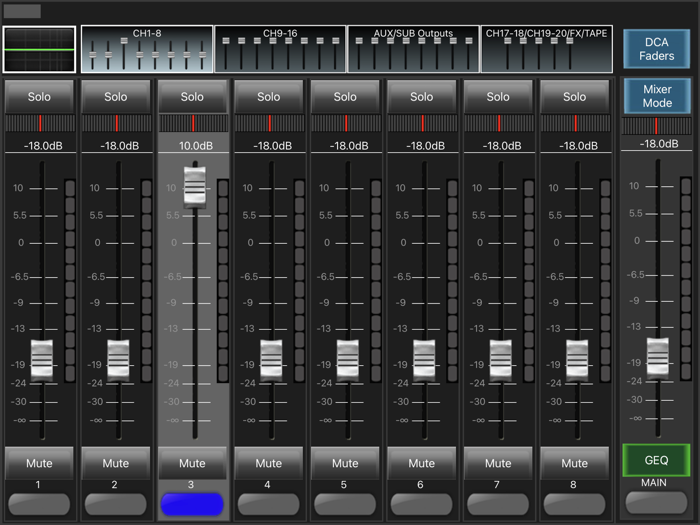This screenshot has height=525, width=700.
Task: Open the CH17-18/CH19-20/FX/TAPE bank
Action: pyautogui.click(x=546, y=49)
